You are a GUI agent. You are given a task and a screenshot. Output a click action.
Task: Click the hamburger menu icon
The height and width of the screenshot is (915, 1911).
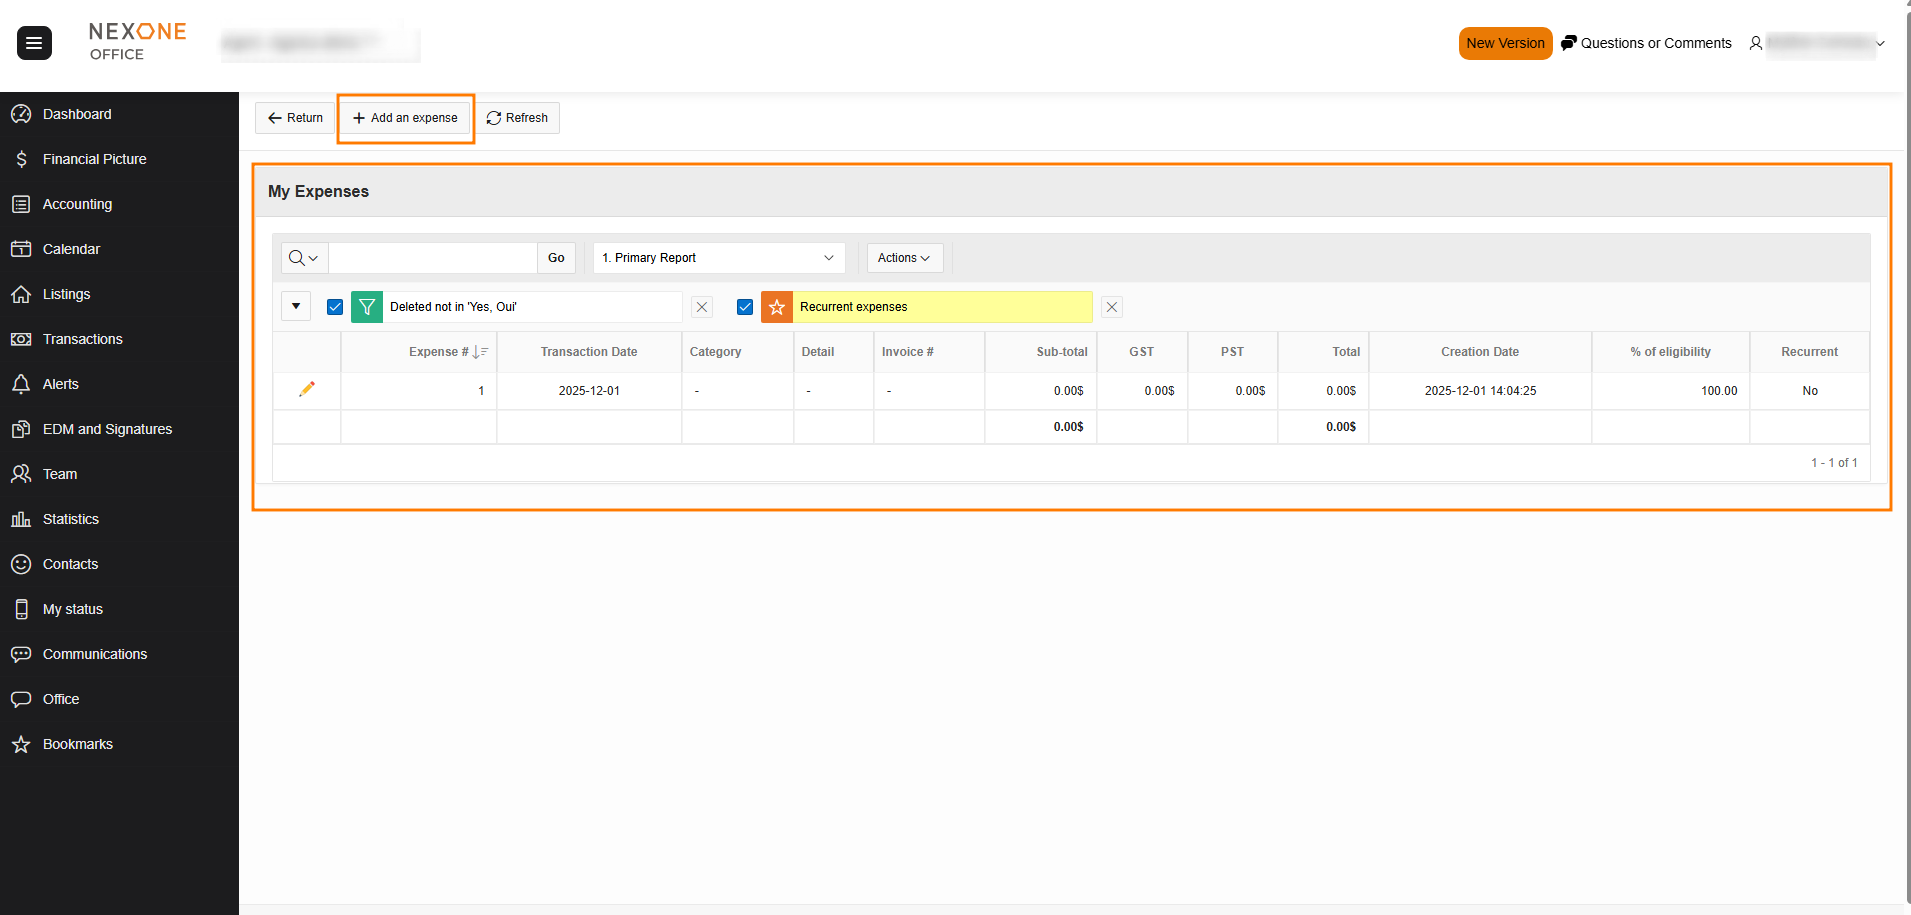[x=34, y=43]
